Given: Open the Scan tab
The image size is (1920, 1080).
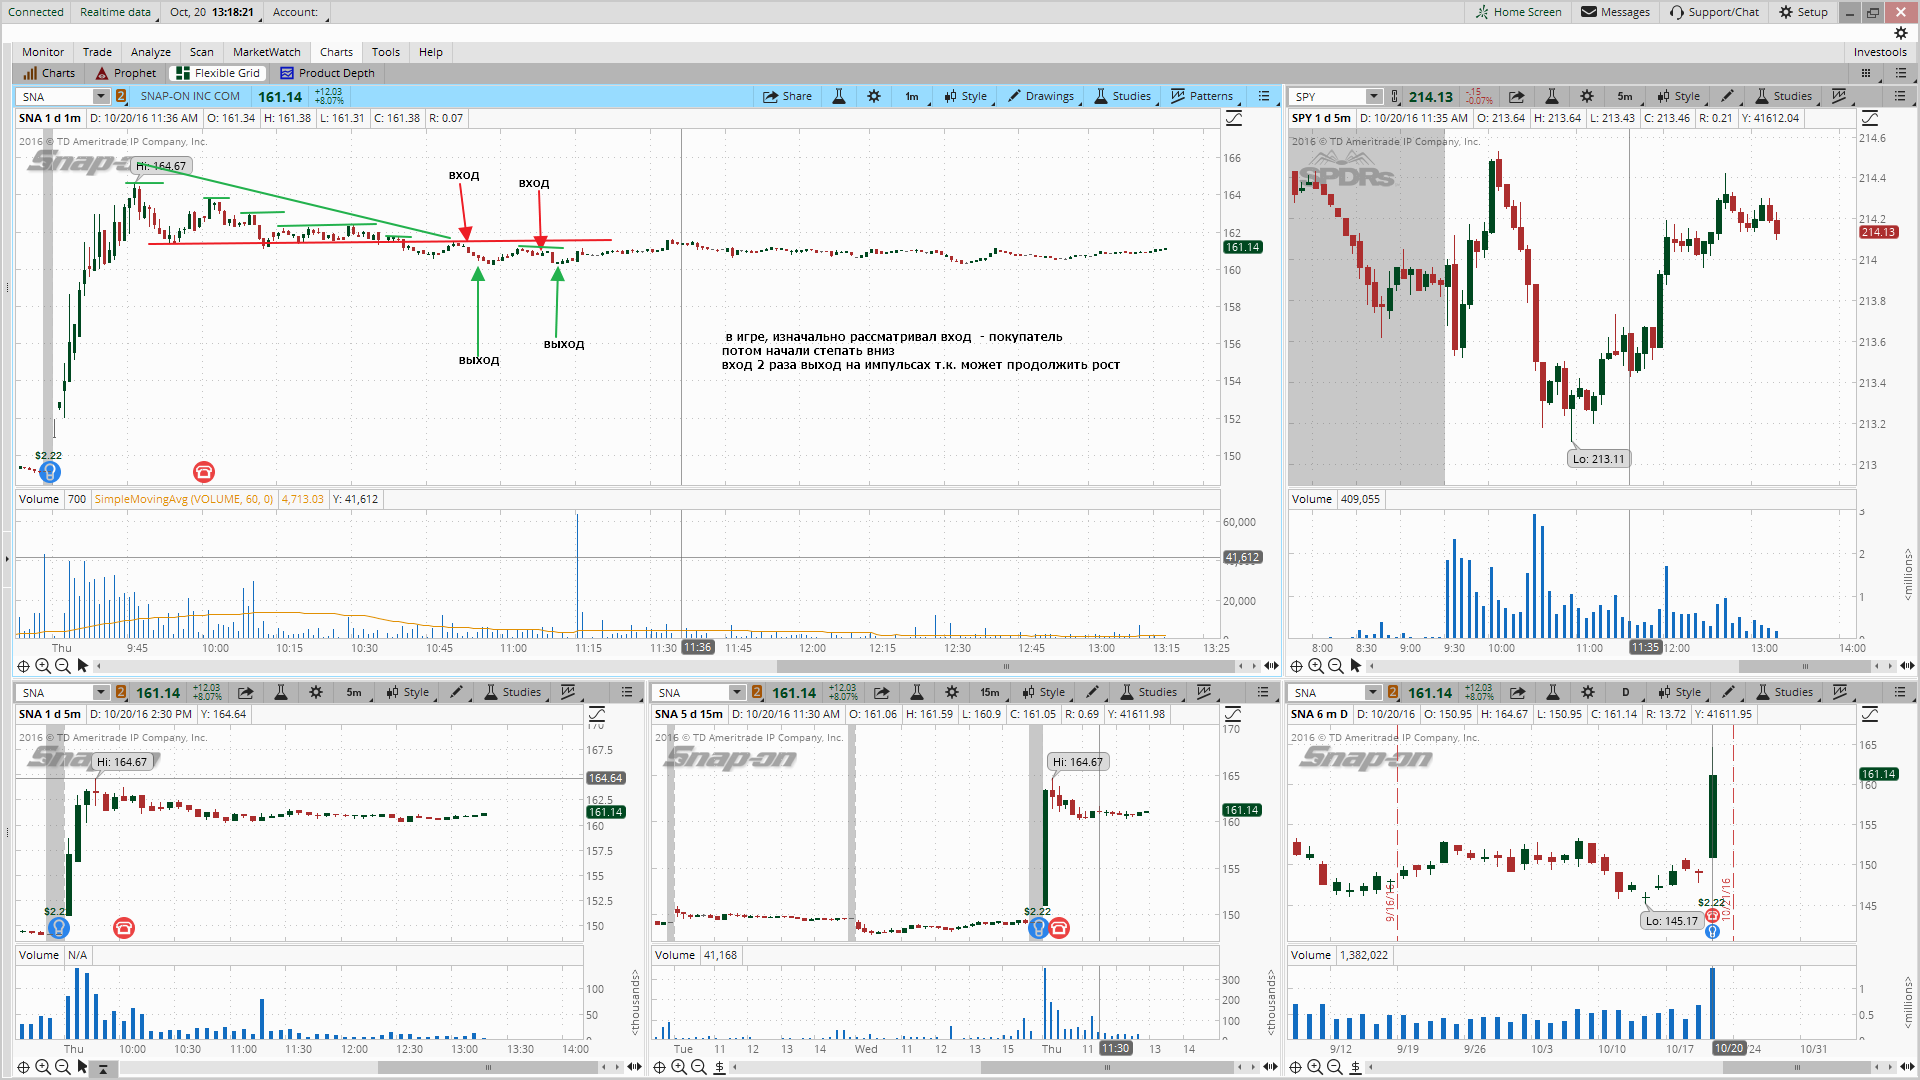Looking at the screenshot, I should pos(202,52).
